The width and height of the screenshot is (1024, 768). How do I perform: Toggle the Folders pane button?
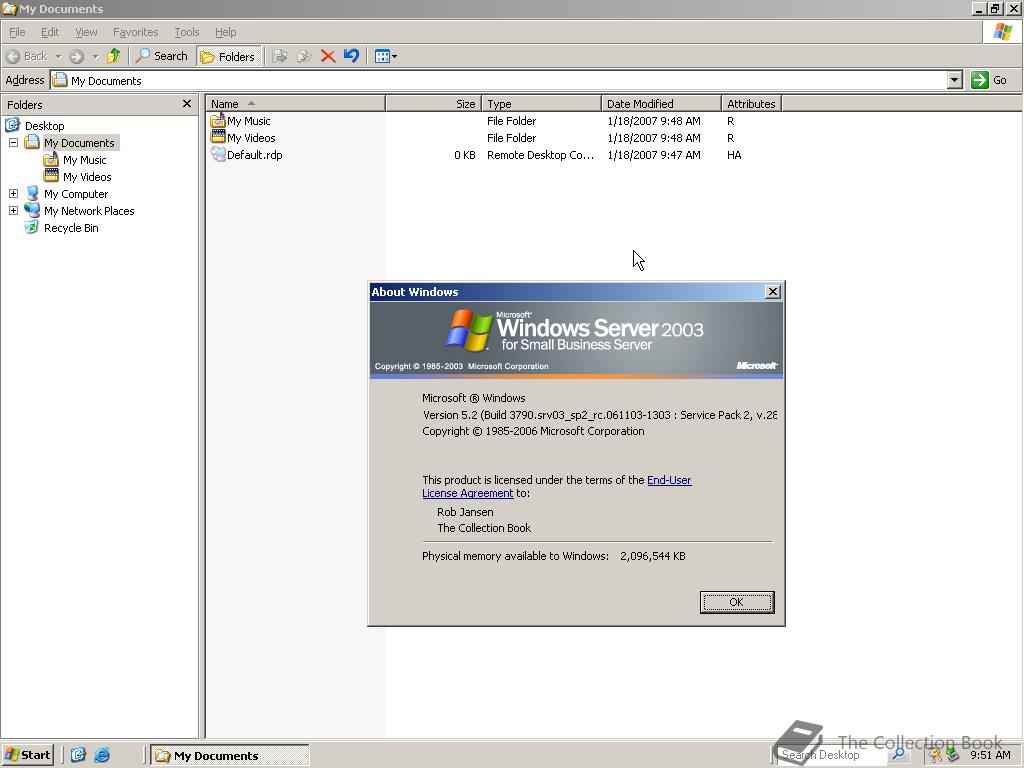click(229, 57)
